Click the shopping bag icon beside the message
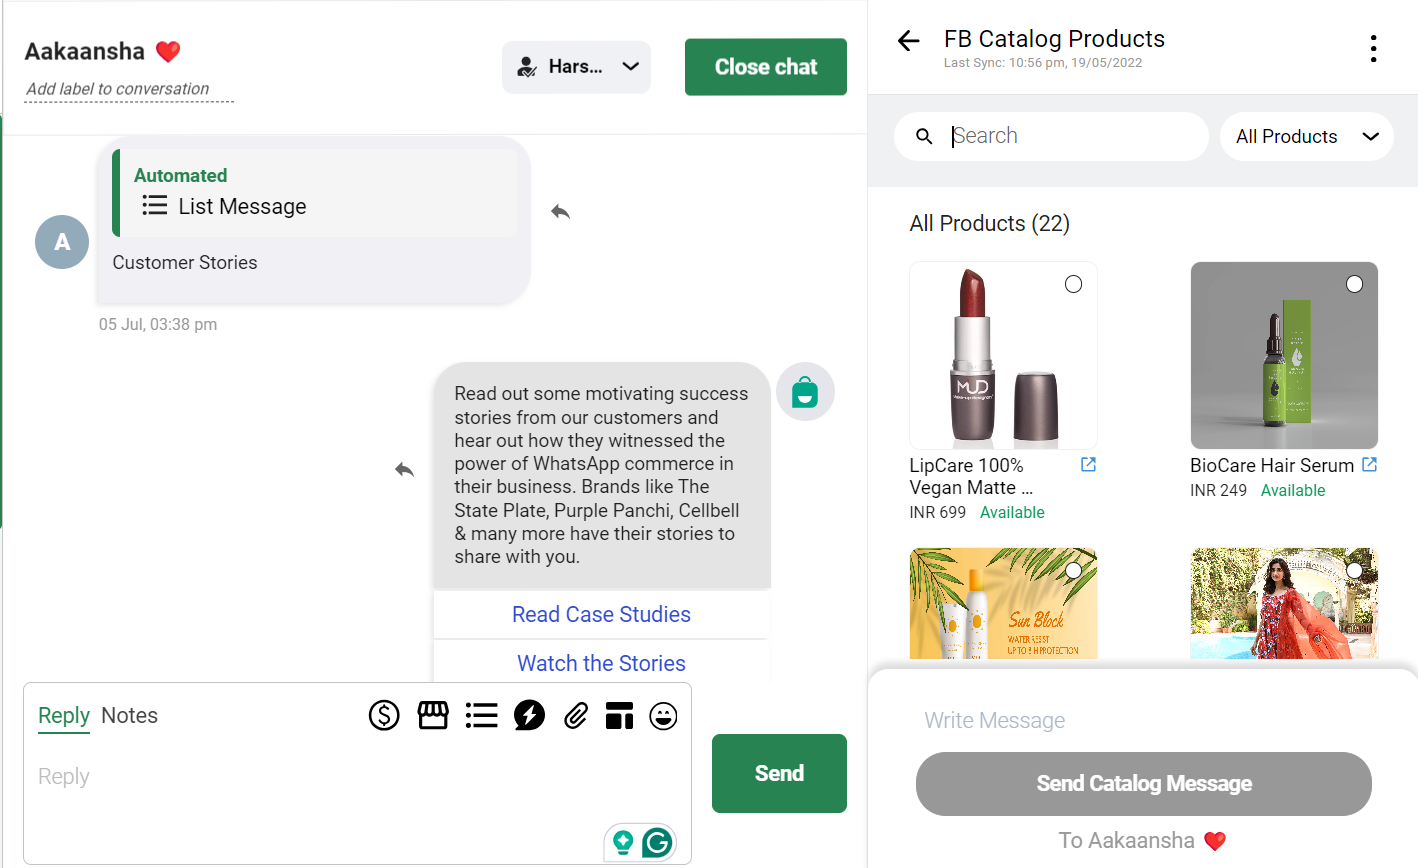The height and width of the screenshot is (868, 1418). [805, 391]
